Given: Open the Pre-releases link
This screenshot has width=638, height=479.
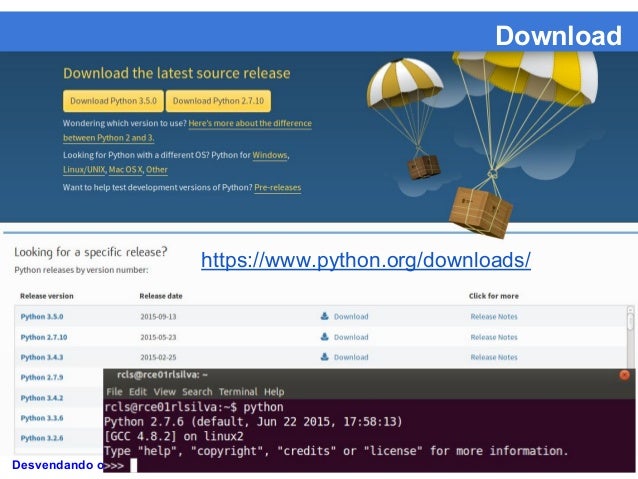Looking at the screenshot, I should [277, 188].
